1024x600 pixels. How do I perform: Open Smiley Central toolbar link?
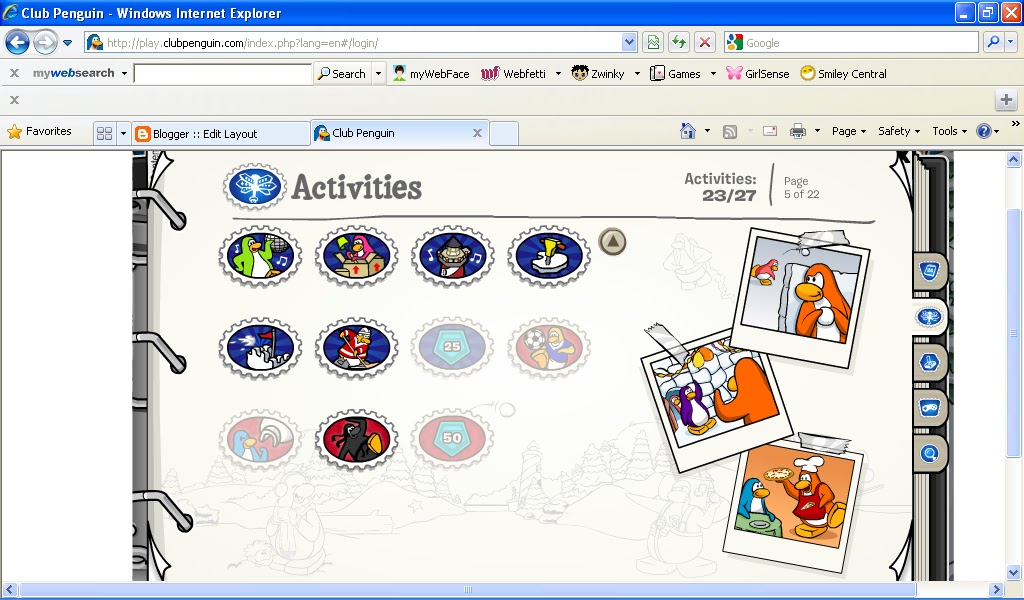pyautogui.click(x=843, y=74)
